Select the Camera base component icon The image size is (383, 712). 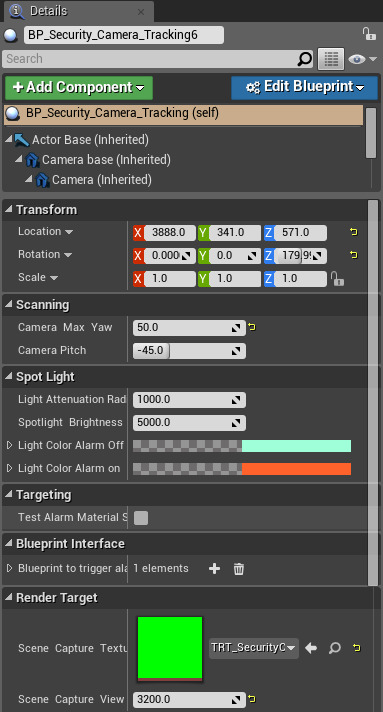pos(33,160)
